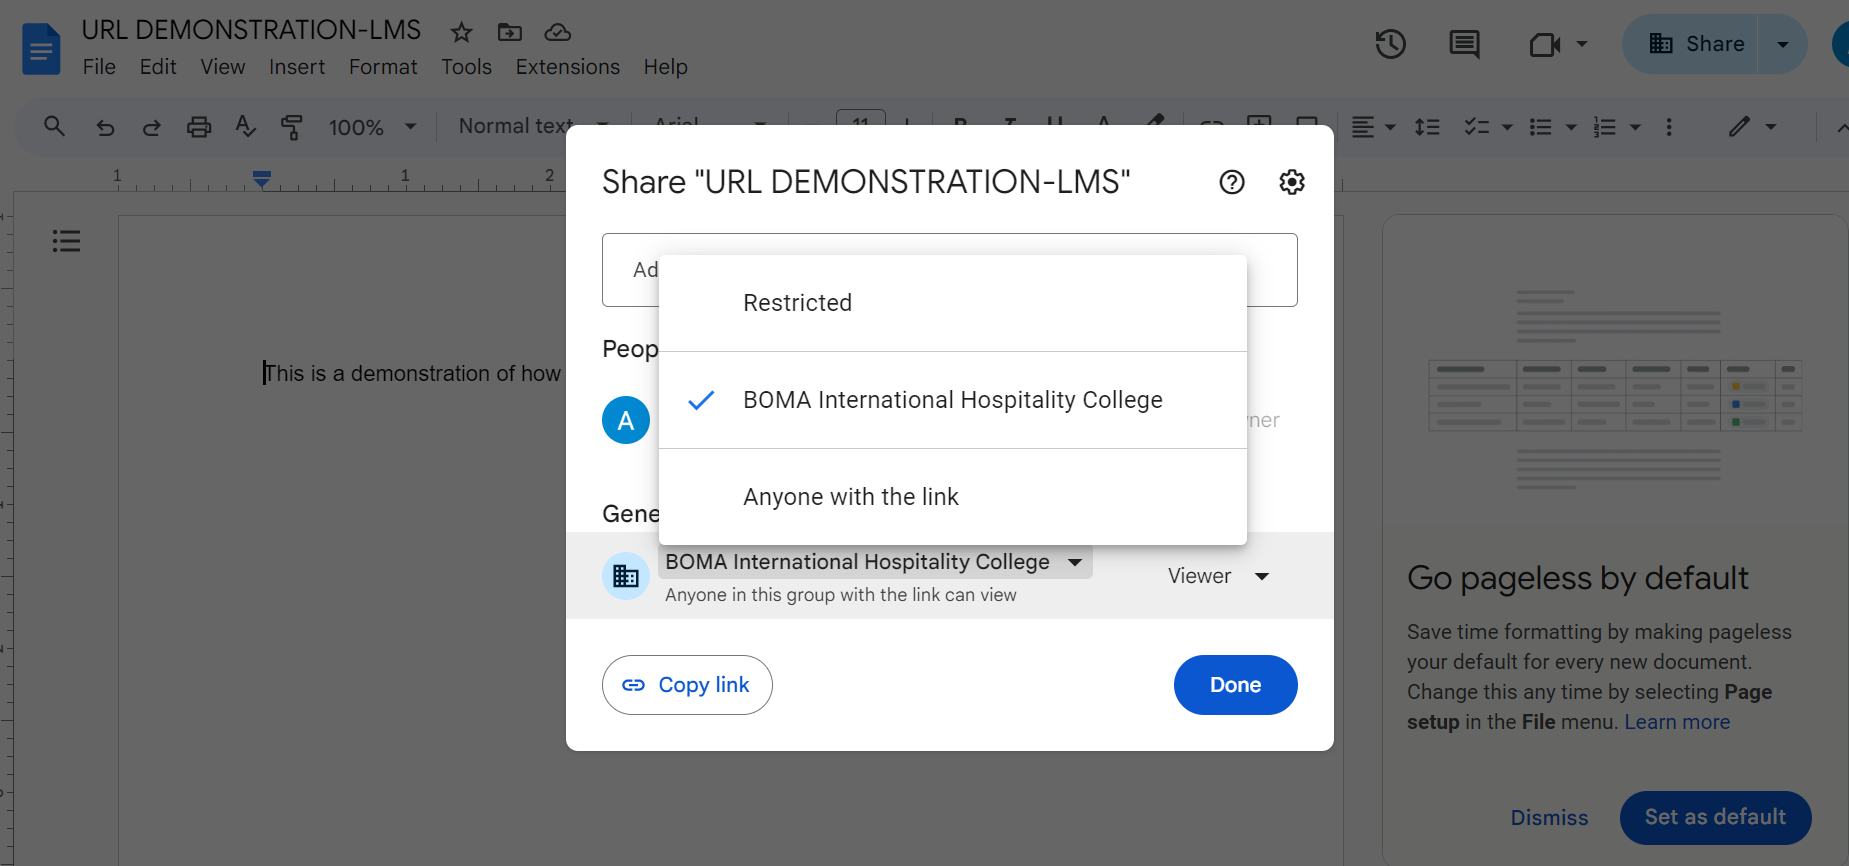Click the checklist icon
The width and height of the screenshot is (1849, 866).
tap(1477, 127)
